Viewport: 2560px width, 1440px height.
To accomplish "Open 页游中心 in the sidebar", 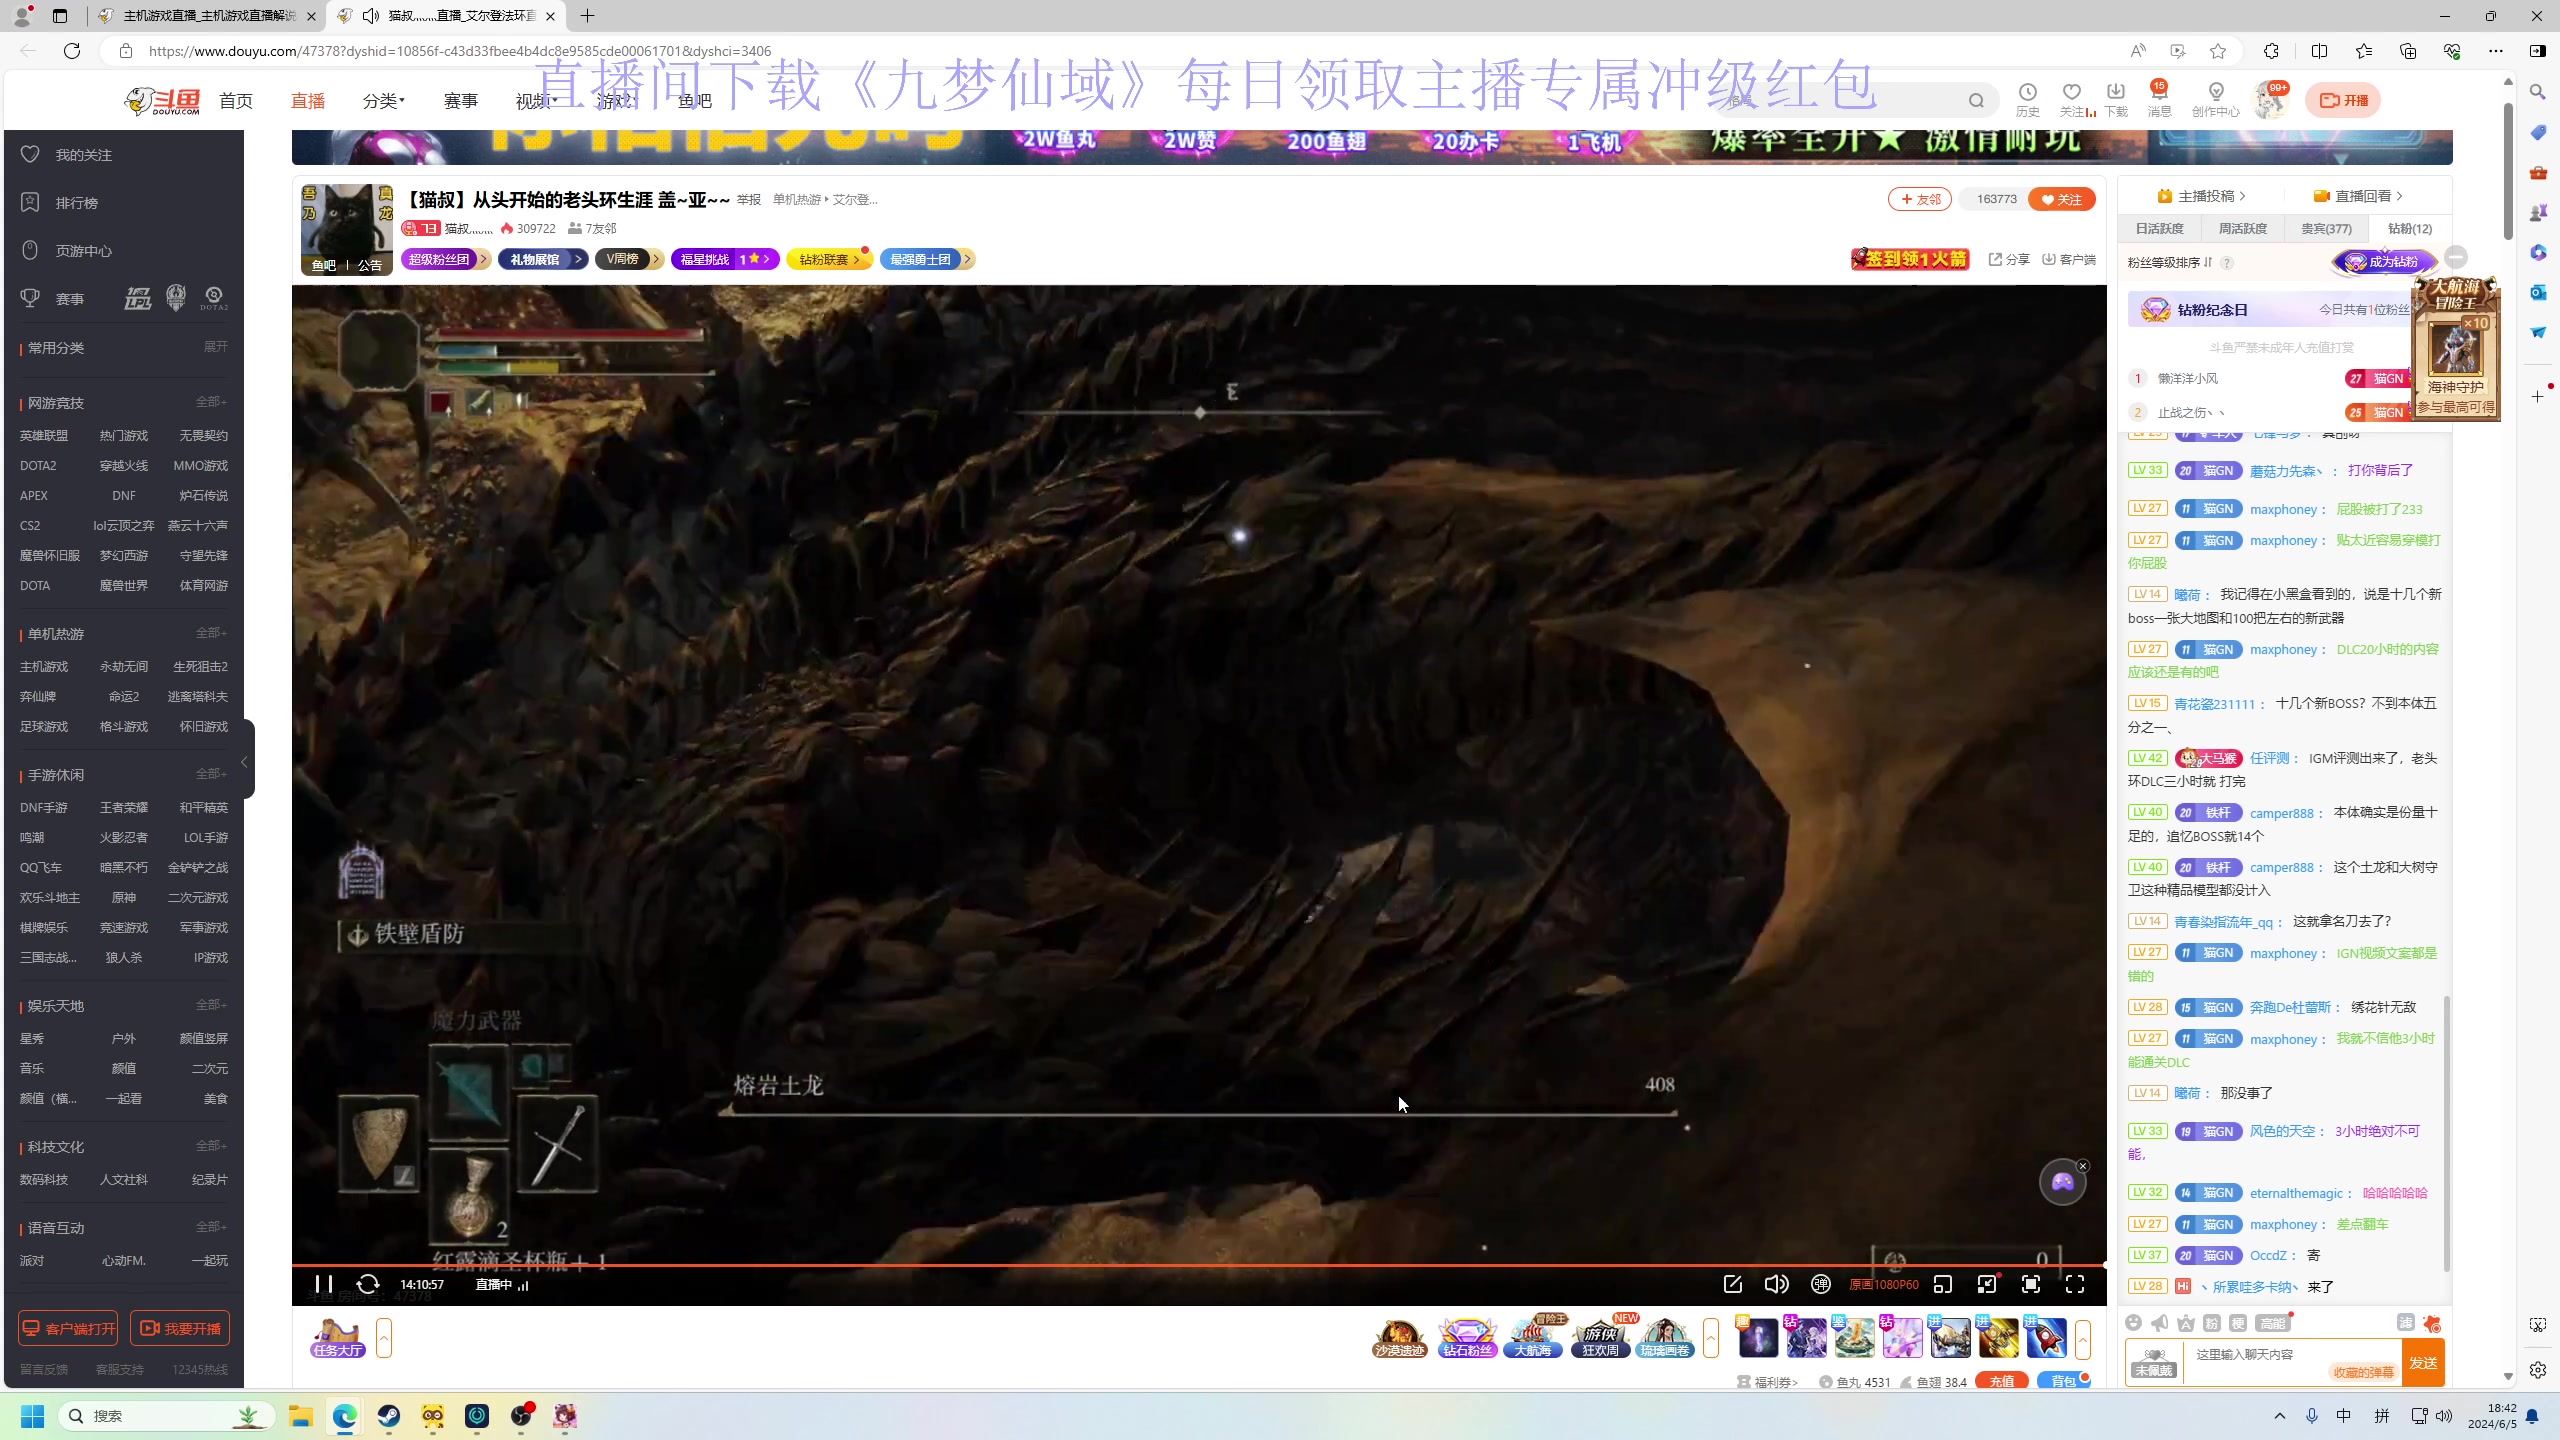I will [66, 251].
